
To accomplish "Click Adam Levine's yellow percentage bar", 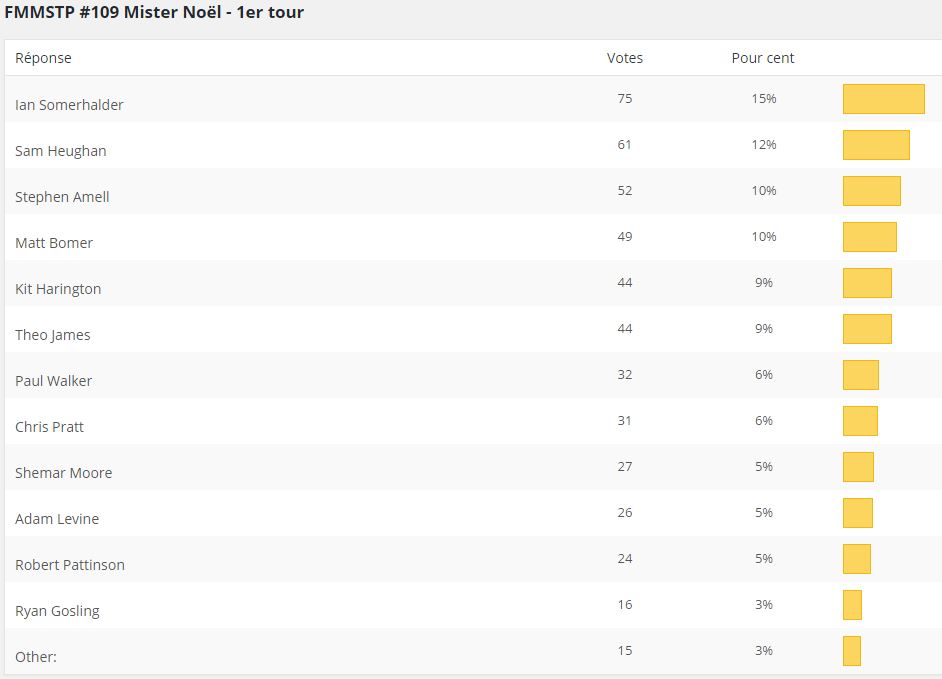I will [857, 513].
